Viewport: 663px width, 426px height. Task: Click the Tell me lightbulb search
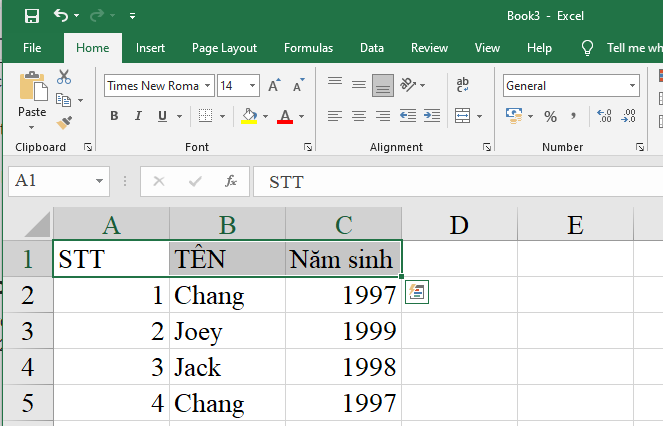[x=587, y=48]
